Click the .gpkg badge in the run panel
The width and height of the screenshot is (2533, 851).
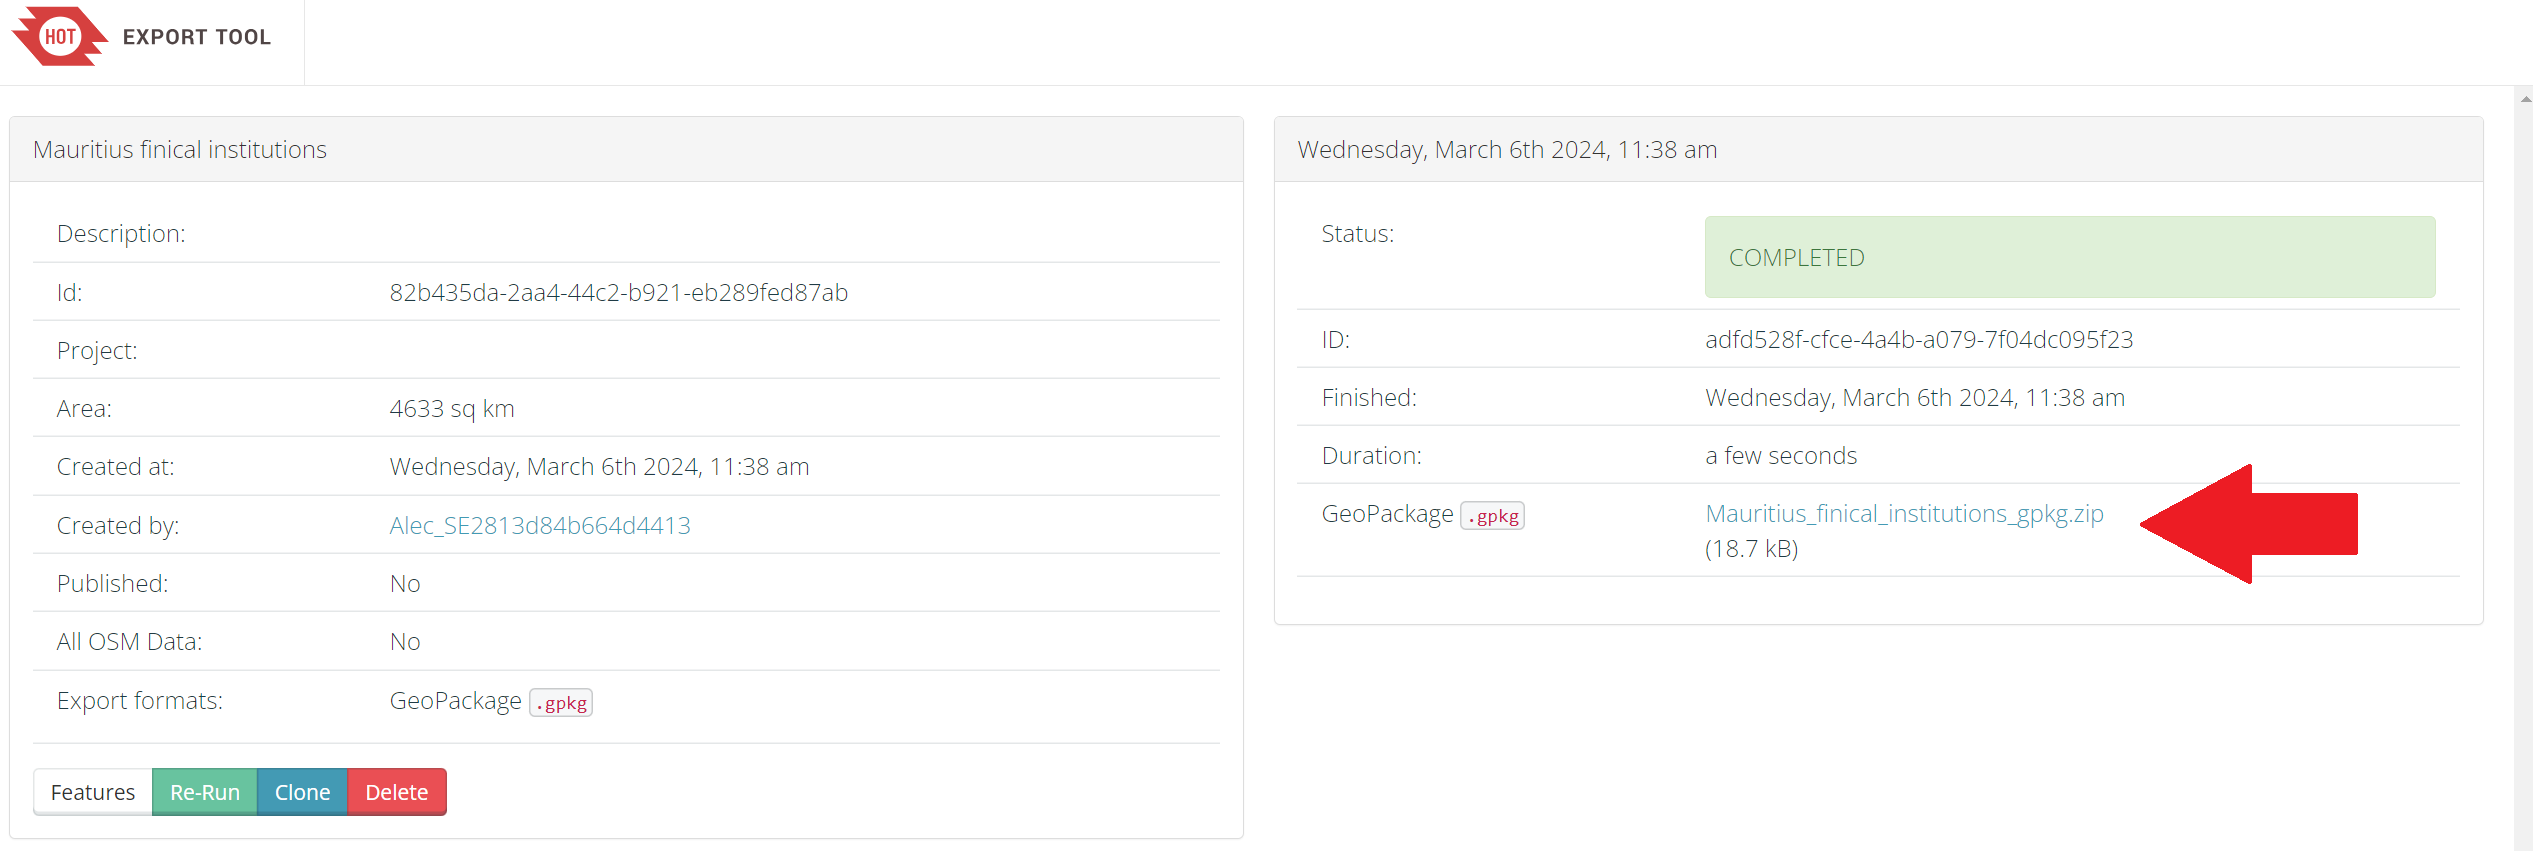point(1492,516)
